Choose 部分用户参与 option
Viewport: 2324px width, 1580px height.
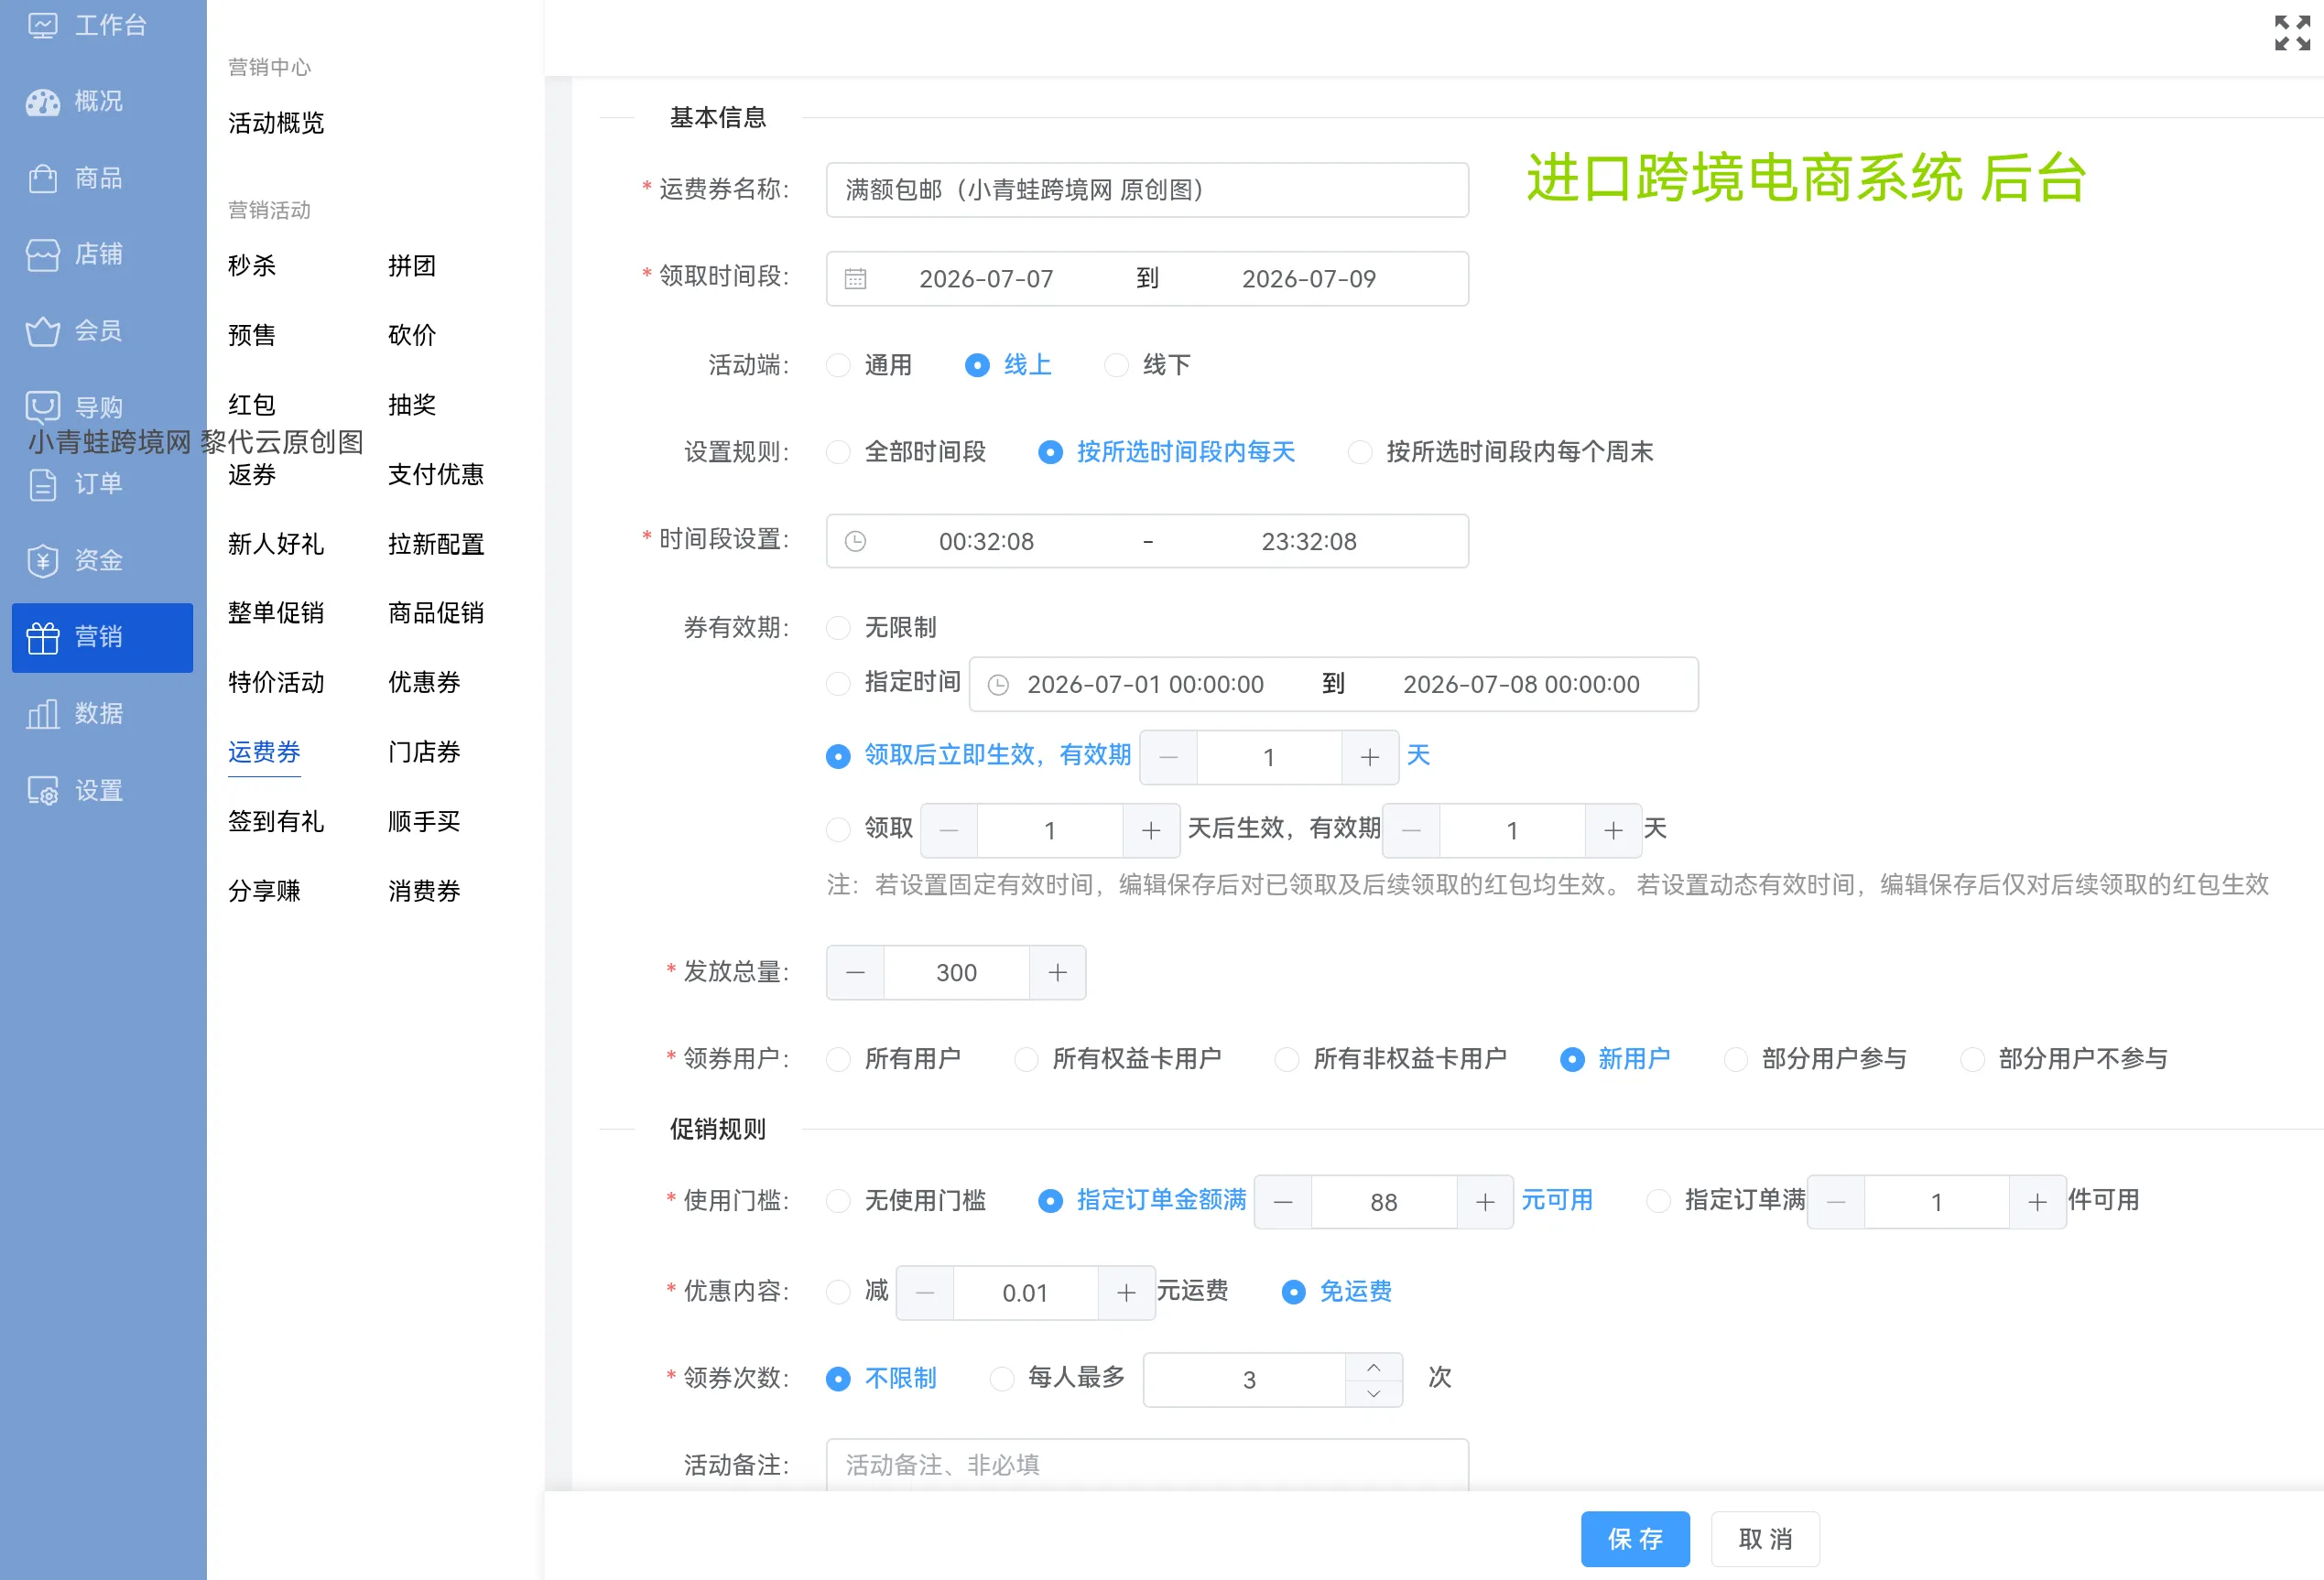[x=1736, y=1059]
